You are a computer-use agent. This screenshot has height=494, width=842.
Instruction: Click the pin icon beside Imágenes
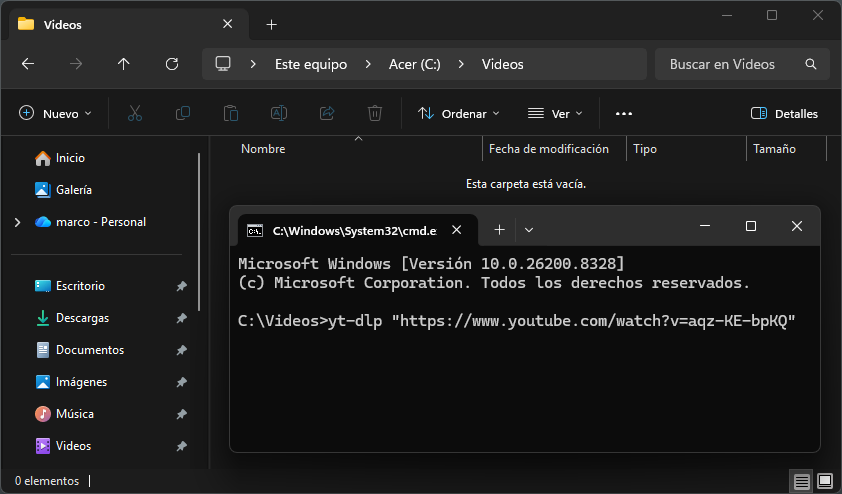pos(182,382)
